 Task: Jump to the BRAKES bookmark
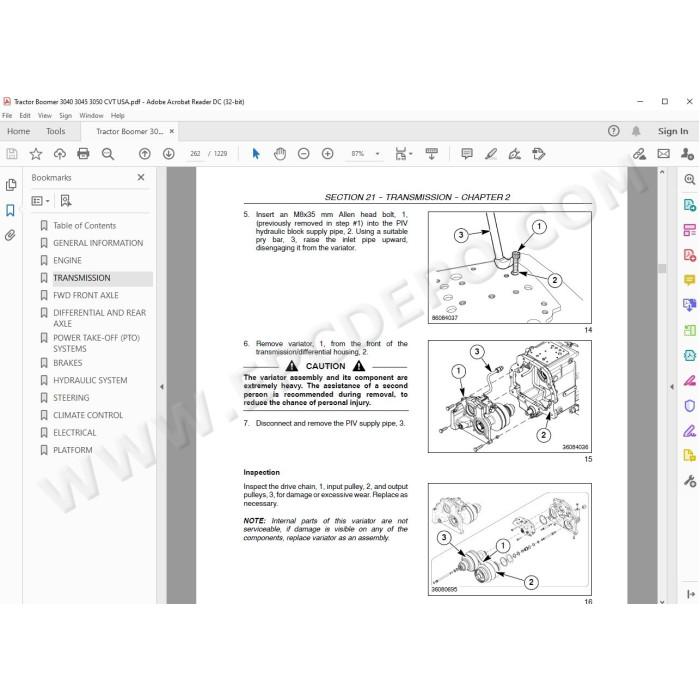click(x=67, y=363)
